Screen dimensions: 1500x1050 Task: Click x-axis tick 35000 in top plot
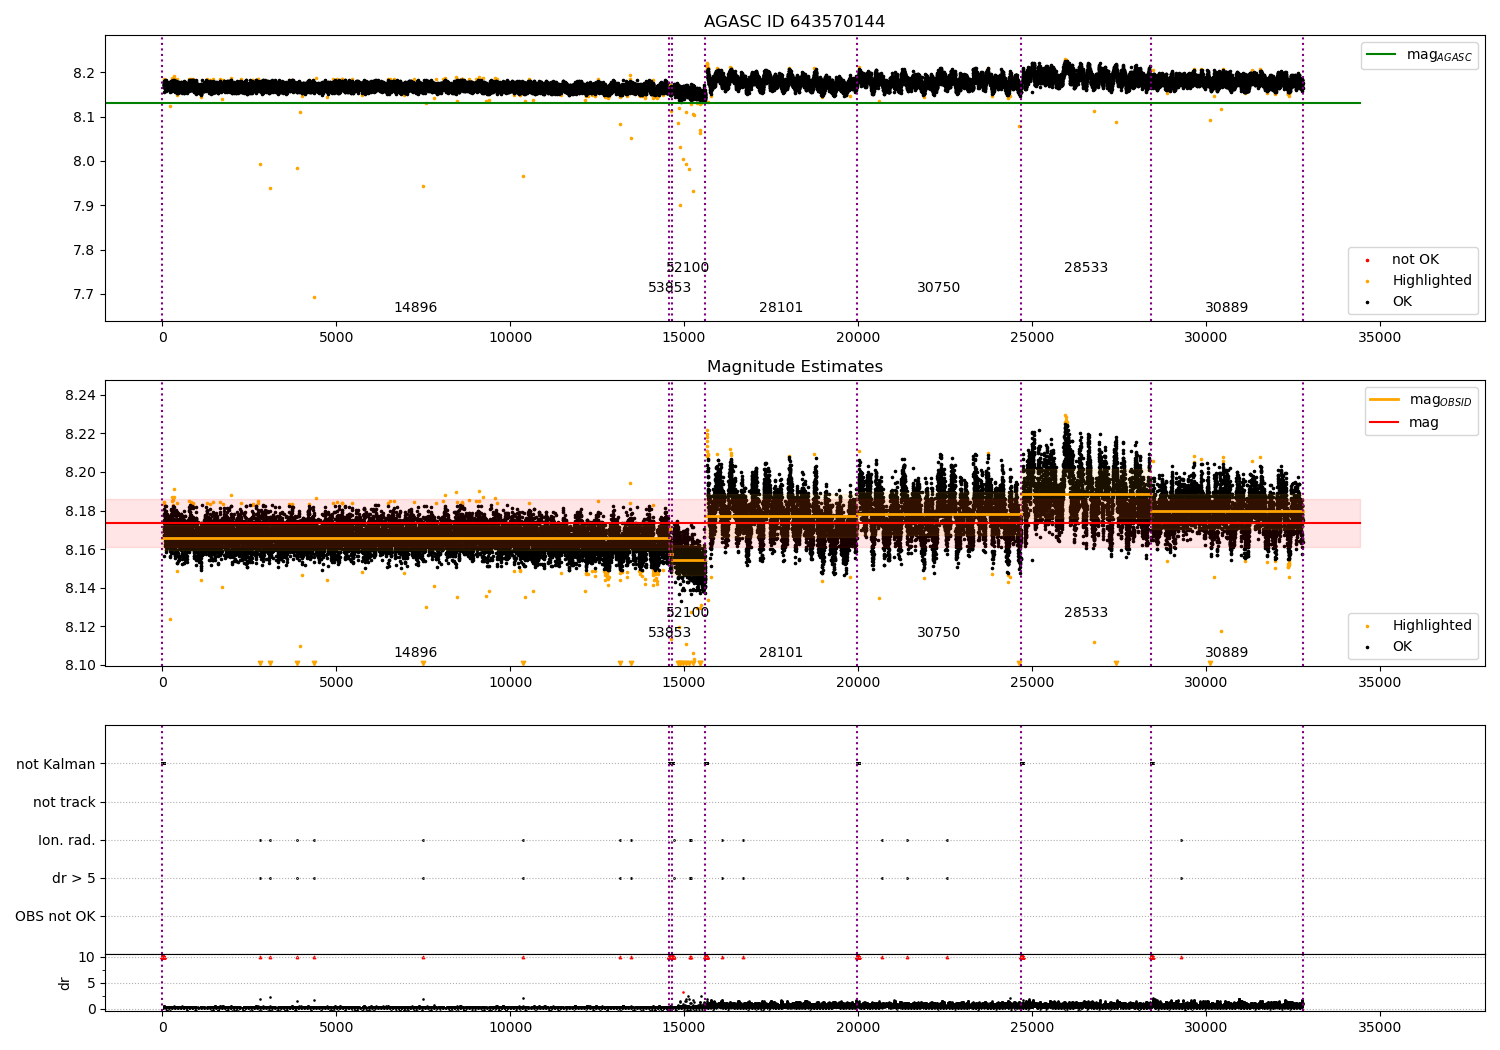click(x=1379, y=338)
